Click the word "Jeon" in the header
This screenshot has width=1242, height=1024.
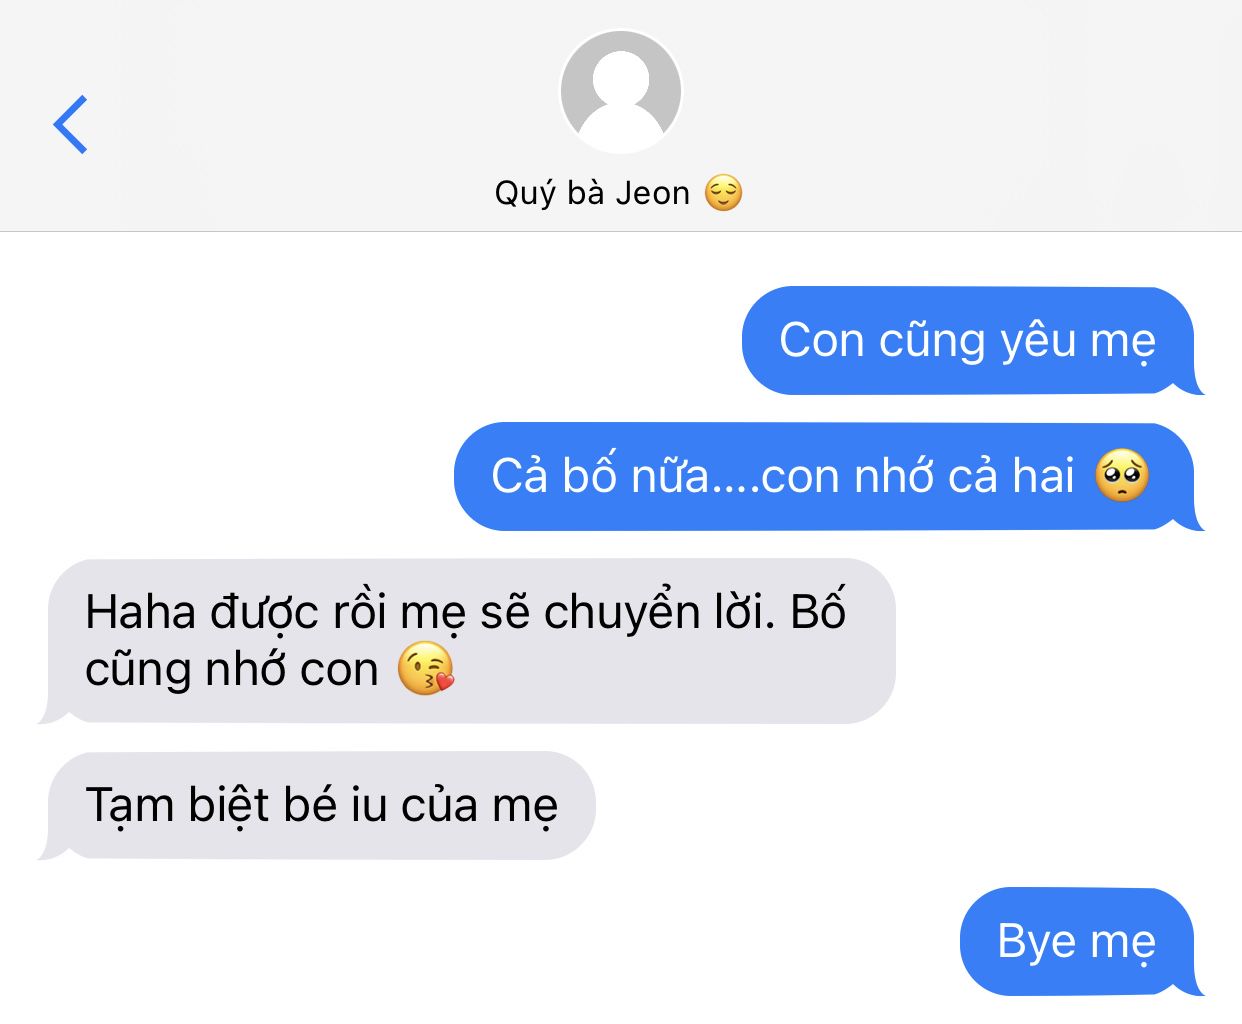(x=652, y=193)
